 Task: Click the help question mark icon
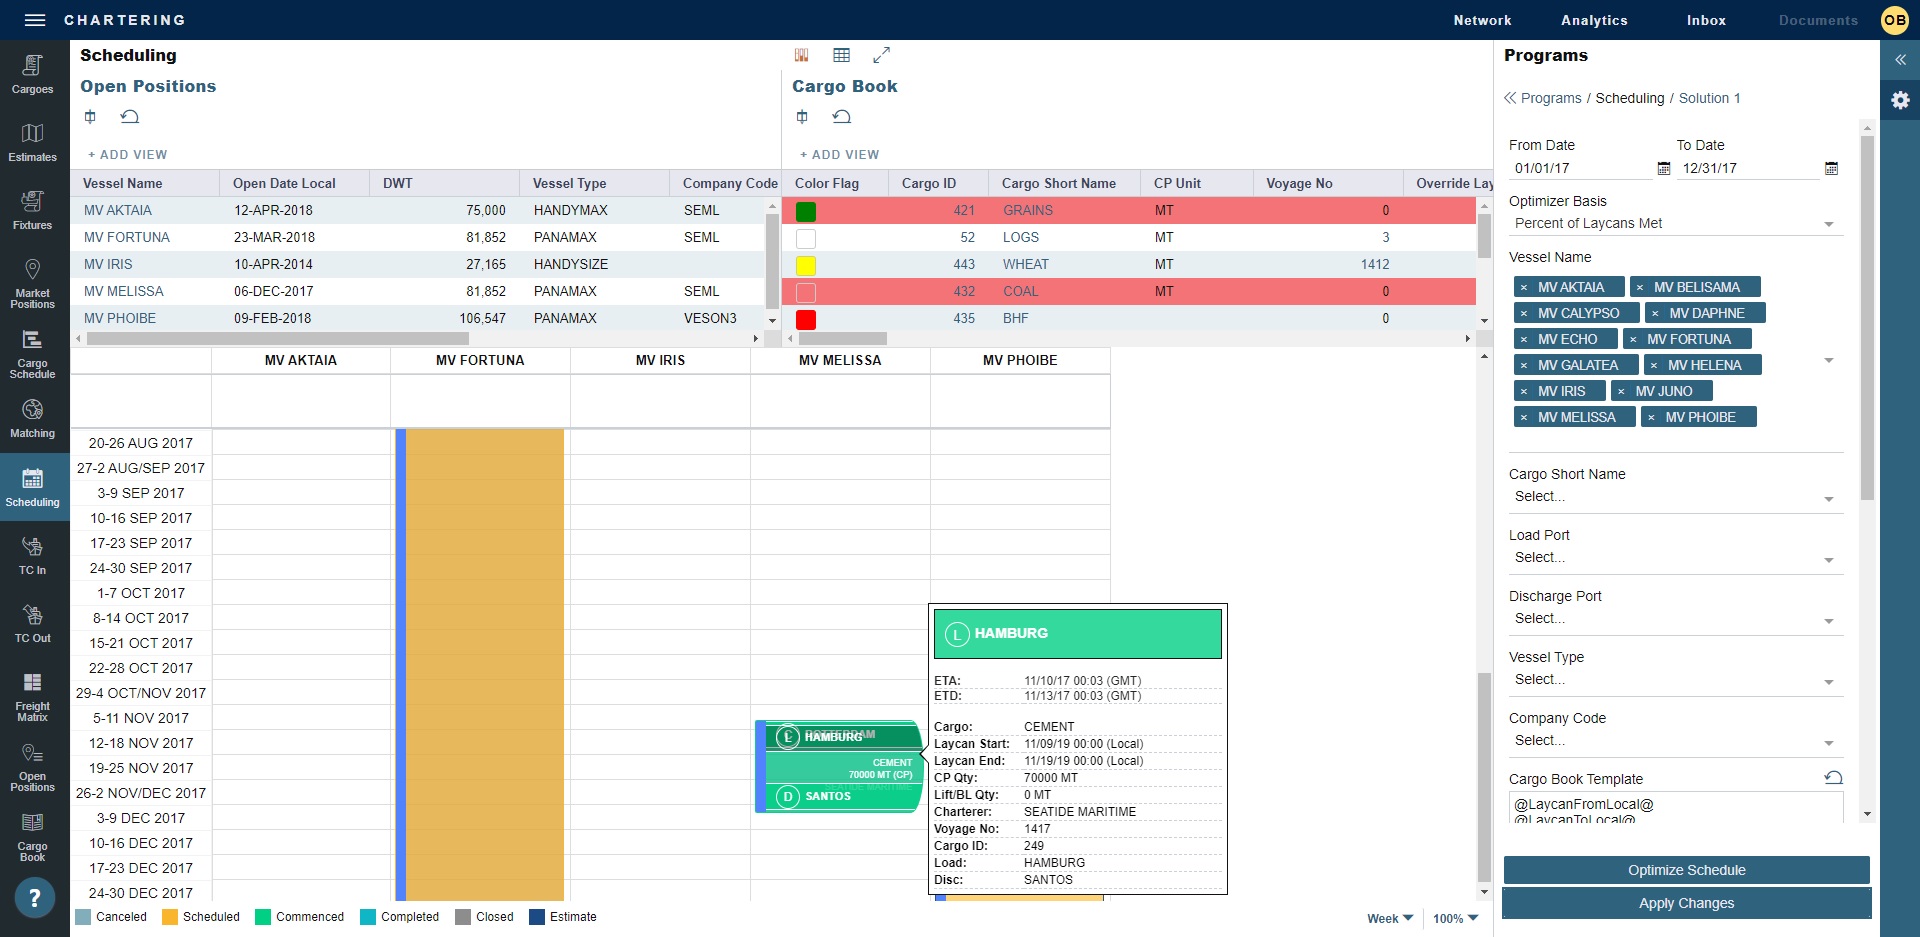tap(34, 897)
